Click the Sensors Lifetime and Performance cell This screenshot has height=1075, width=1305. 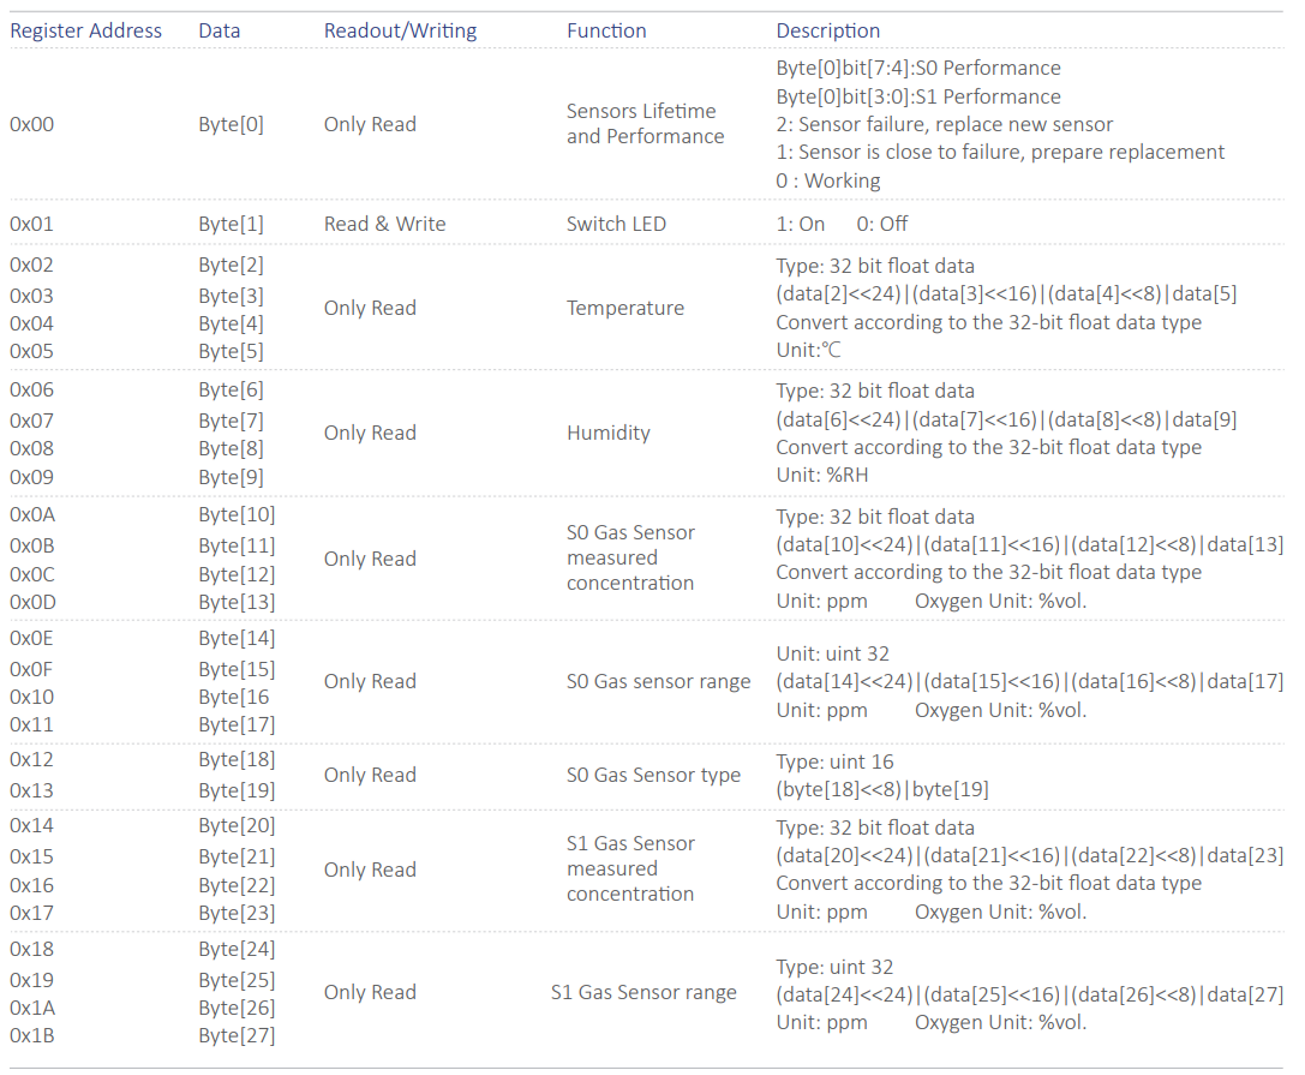(x=644, y=124)
